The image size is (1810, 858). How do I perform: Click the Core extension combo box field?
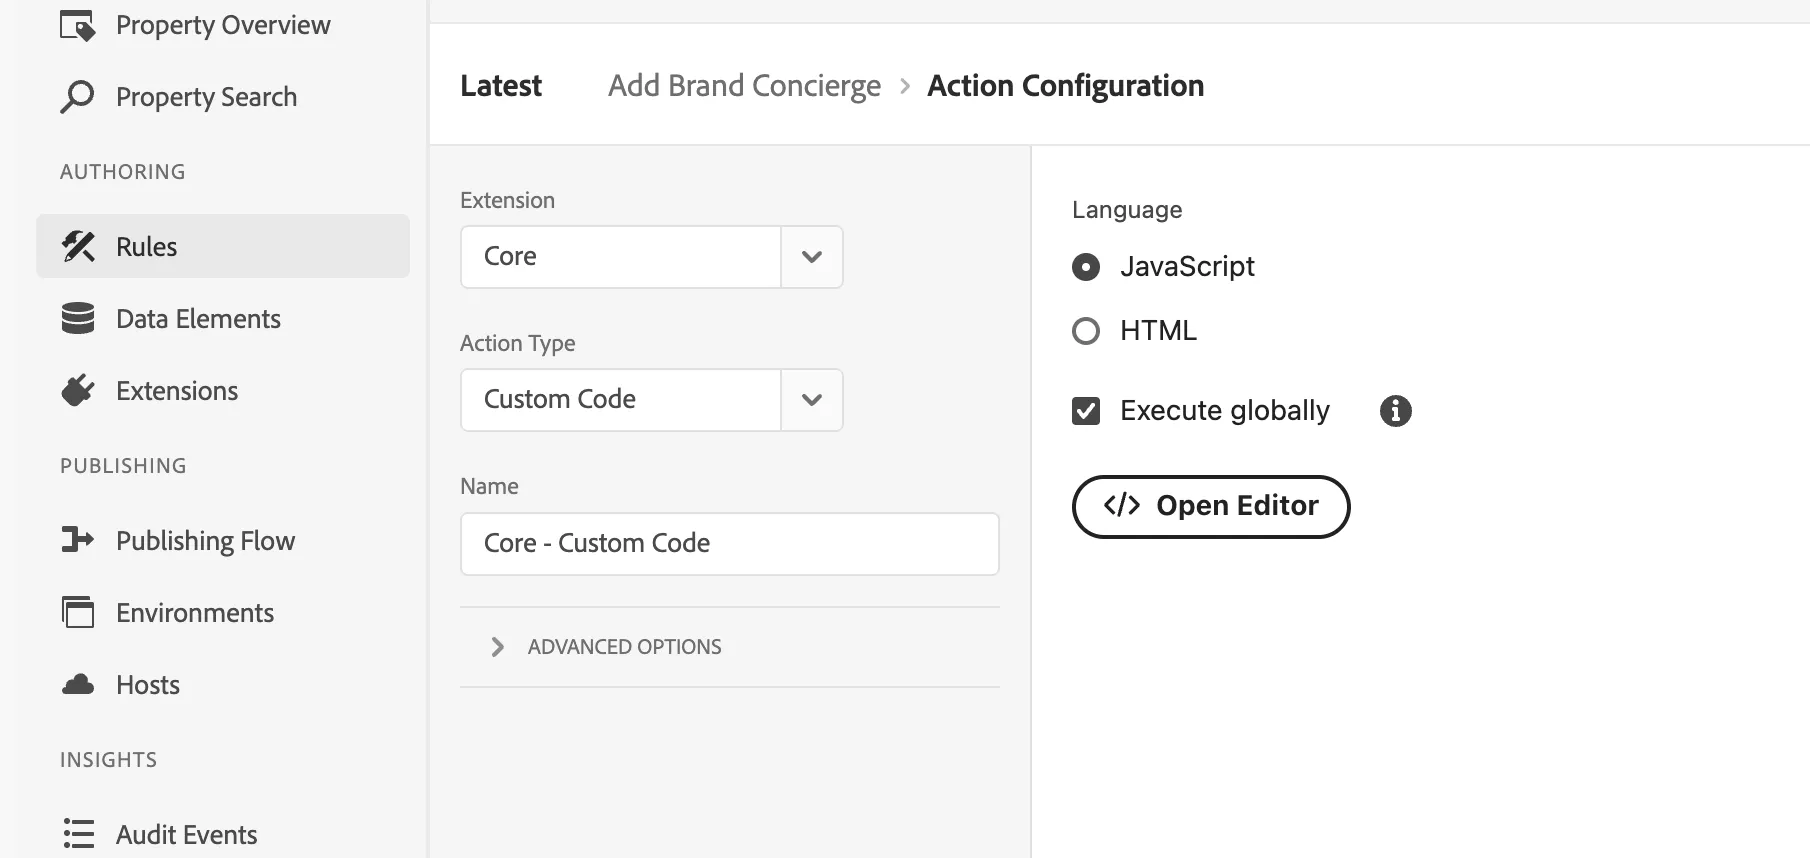621,257
